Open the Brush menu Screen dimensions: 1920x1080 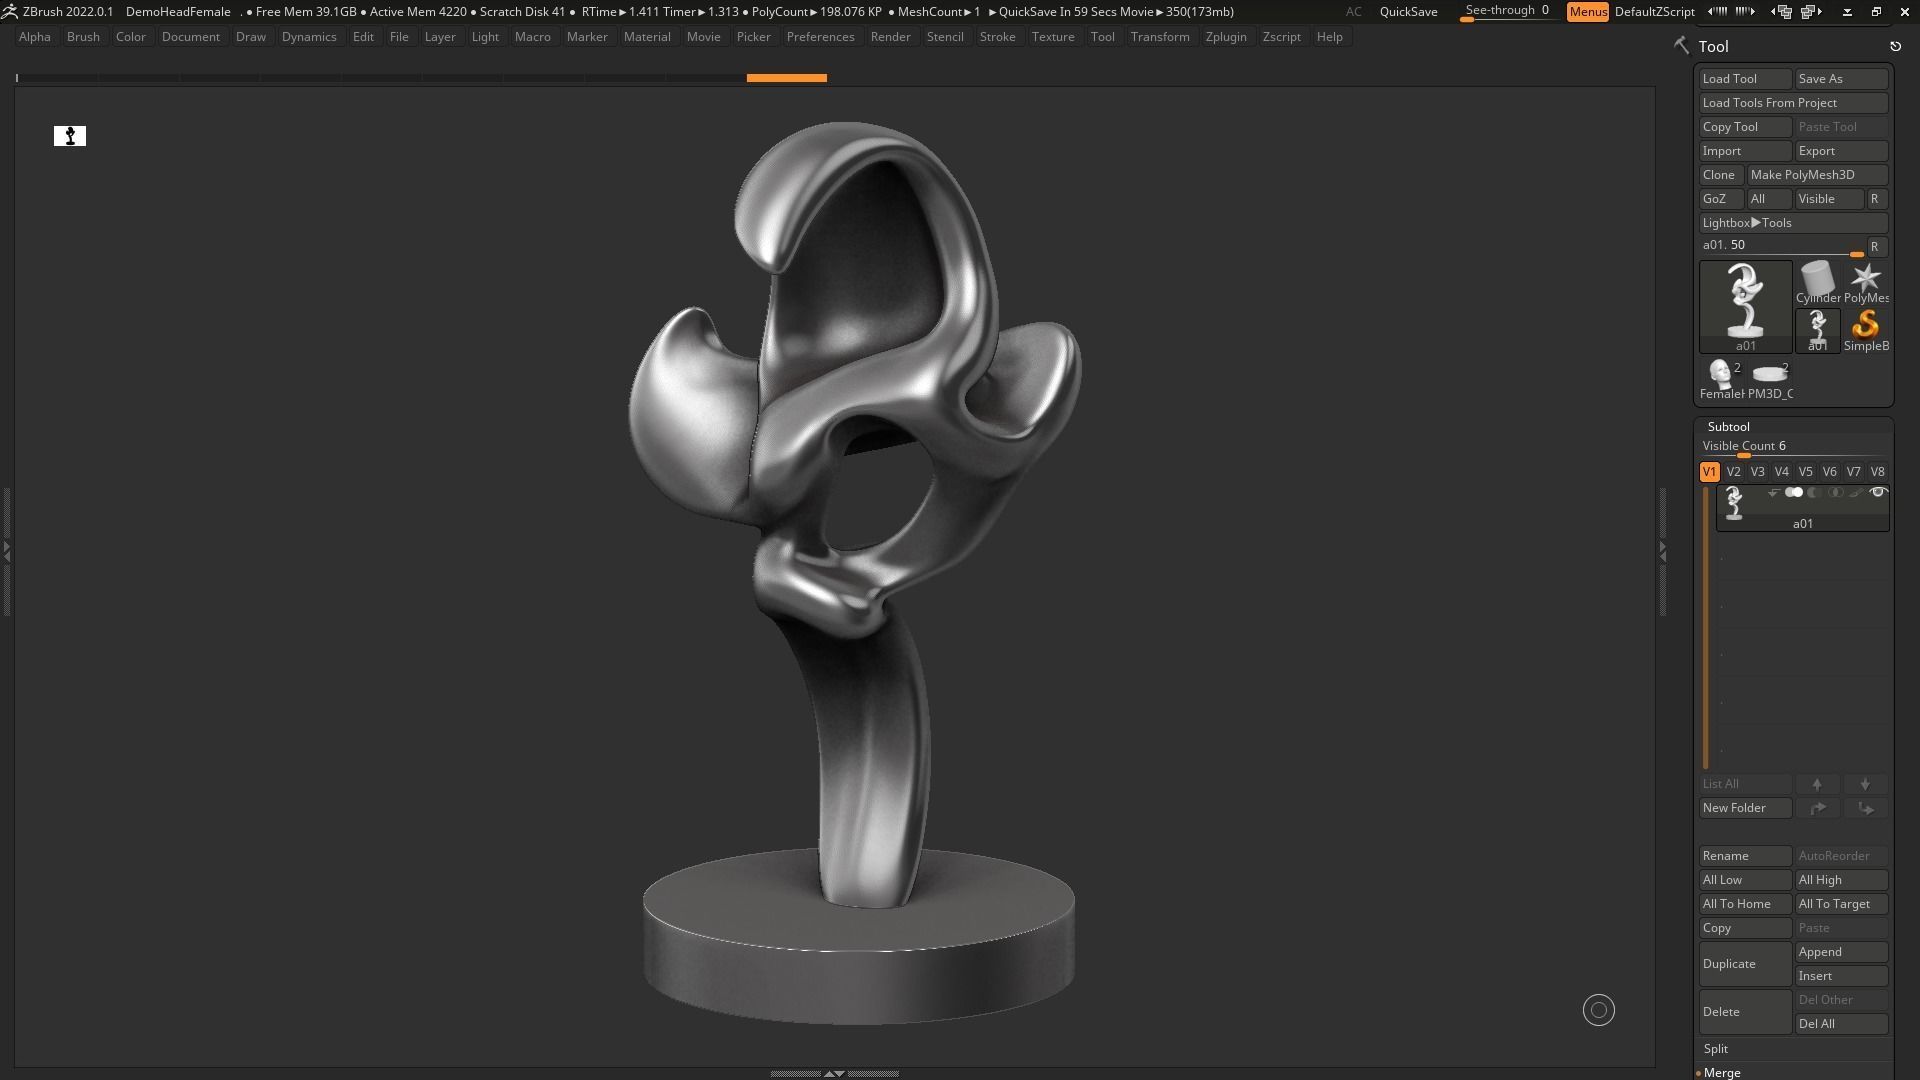pos(83,37)
